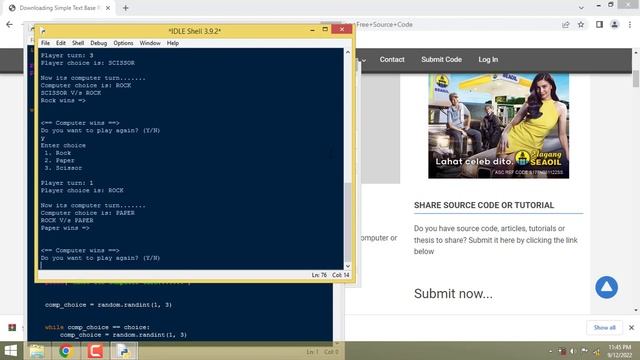Open the Contact page link

(x=392, y=60)
